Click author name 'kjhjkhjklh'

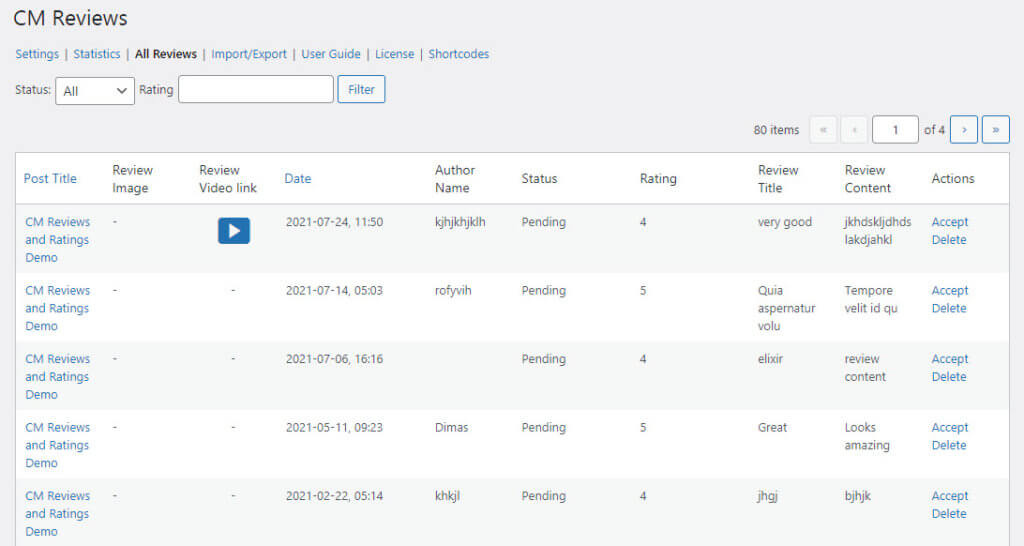pyautogui.click(x=460, y=222)
